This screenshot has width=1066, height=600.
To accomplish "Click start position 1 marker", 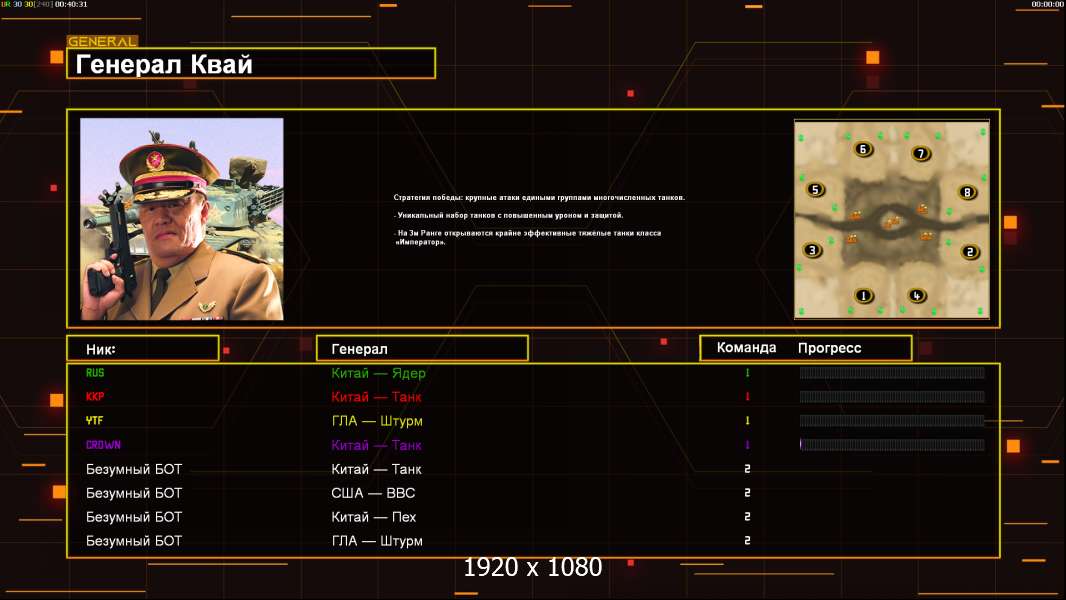I will tap(863, 296).
